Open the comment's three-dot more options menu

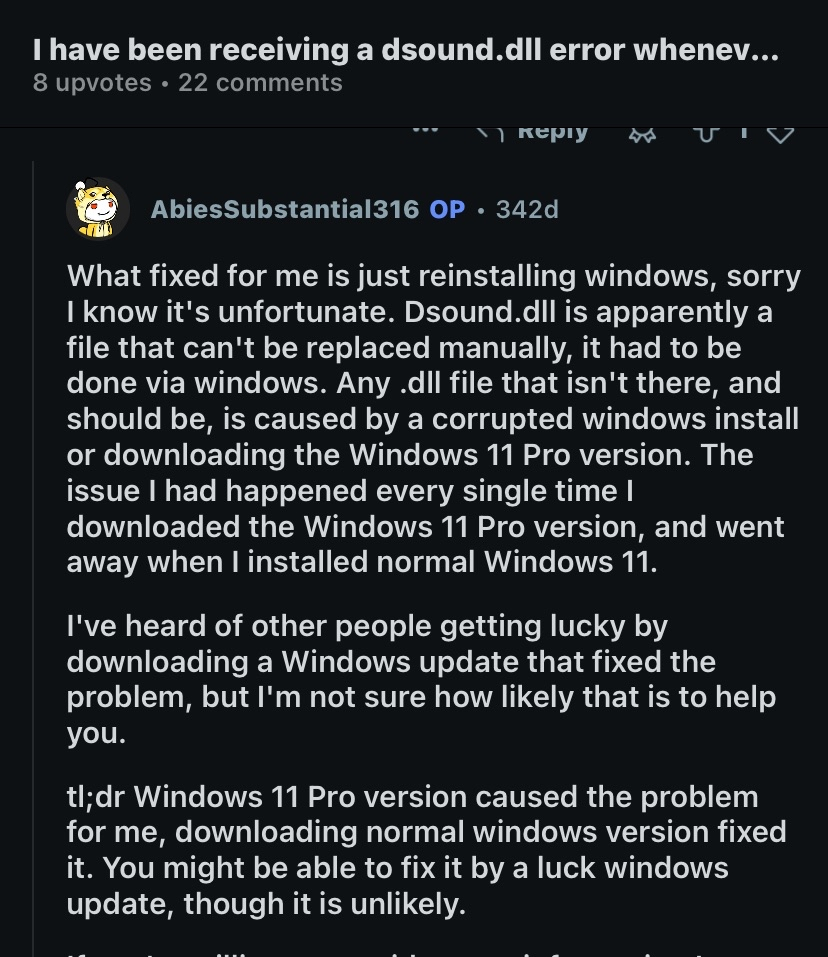tap(425, 131)
